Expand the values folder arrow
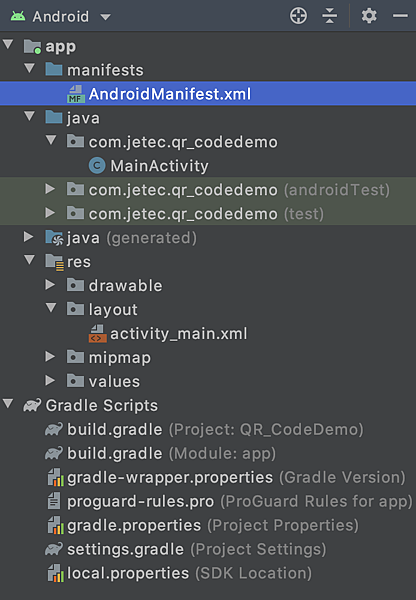The height and width of the screenshot is (600, 416). (50, 380)
